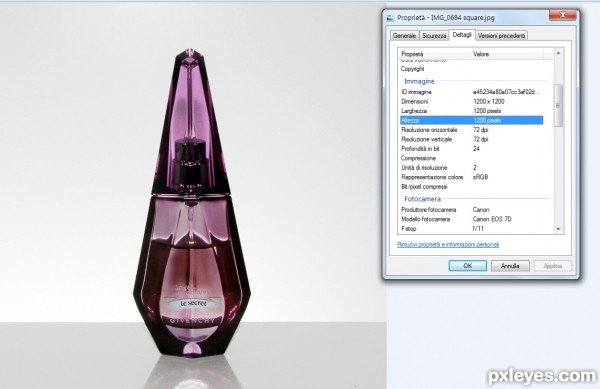Click the properties list scrollbar thumb
The image size is (600, 389).
tap(558, 105)
